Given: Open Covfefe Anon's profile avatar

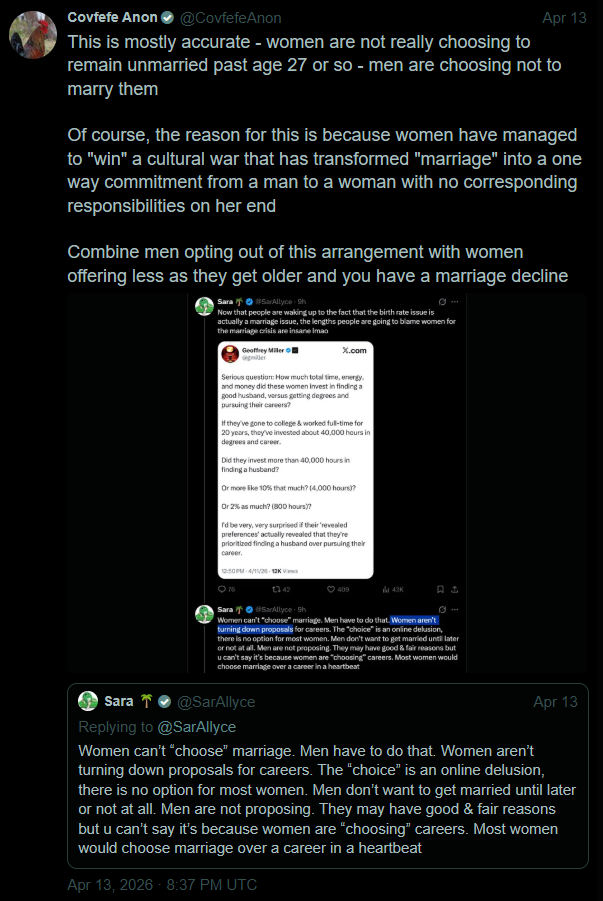Looking at the screenshot, I should (x=32, y=34).
